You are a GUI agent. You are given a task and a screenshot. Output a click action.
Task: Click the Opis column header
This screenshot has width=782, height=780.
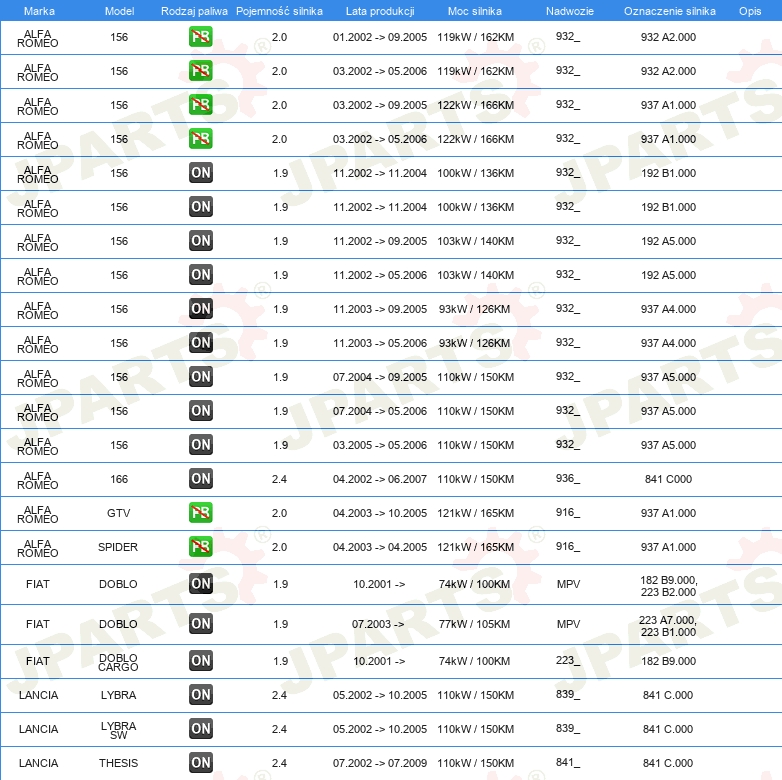tap(750, 10)
